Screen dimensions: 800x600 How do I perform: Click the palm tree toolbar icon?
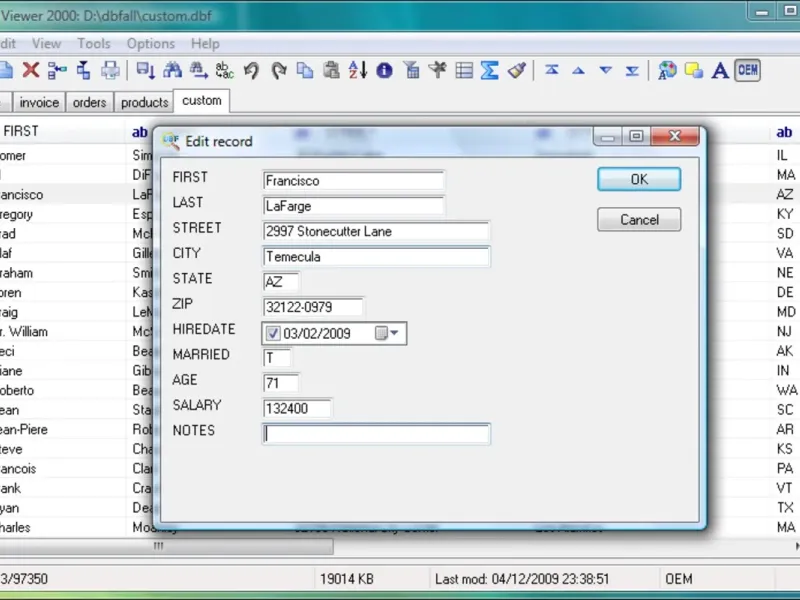437,70
